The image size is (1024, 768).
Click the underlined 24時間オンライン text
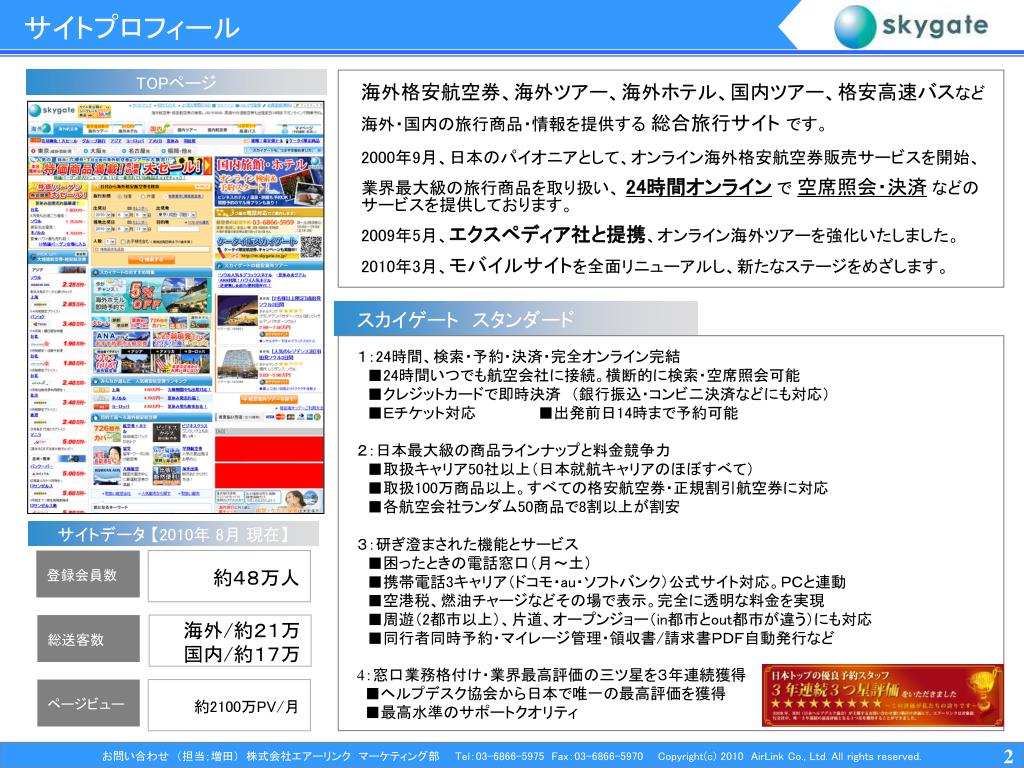(699, 187)
